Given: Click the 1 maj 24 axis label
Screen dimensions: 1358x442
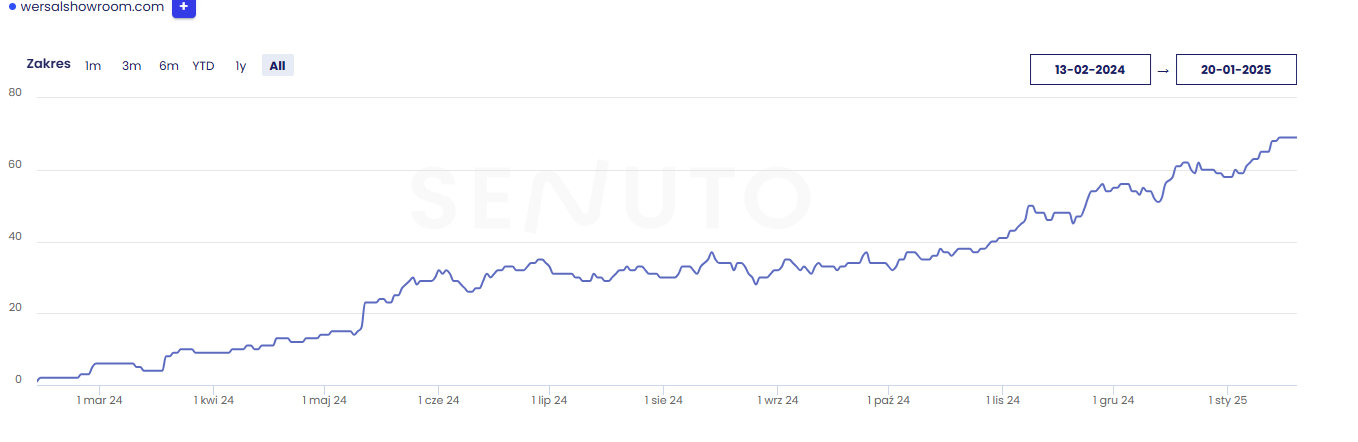Looking at the screenshot, I should (x=325, y=401).
